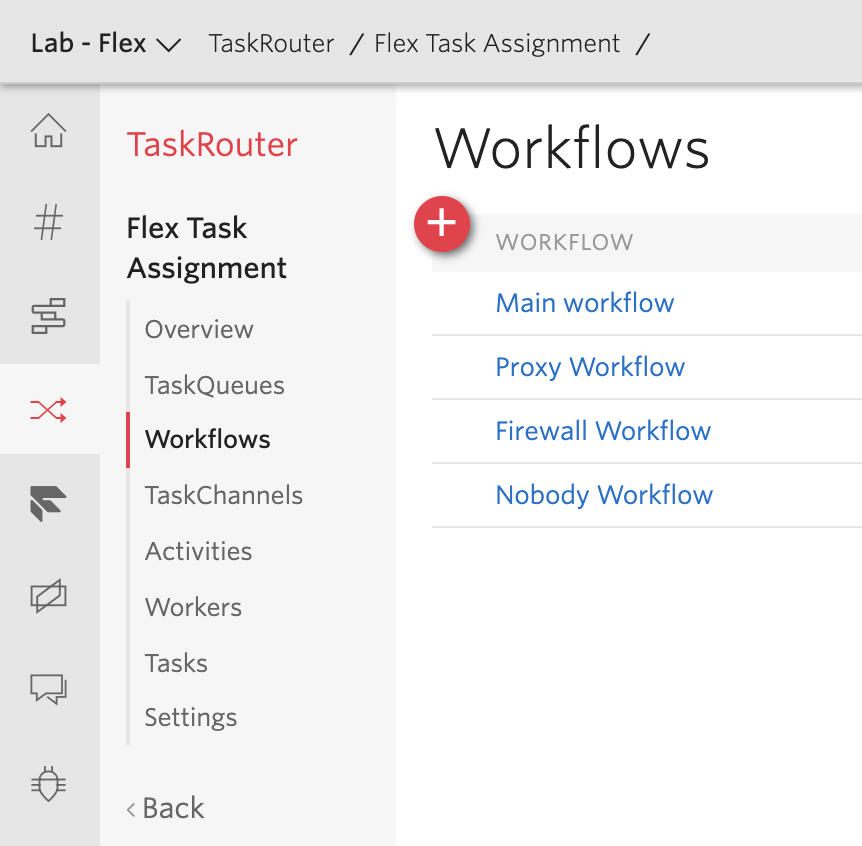Open the debugger bug icon
This screenshot has height=846, width=862.
pyautogui.click(x=48, y=783)
